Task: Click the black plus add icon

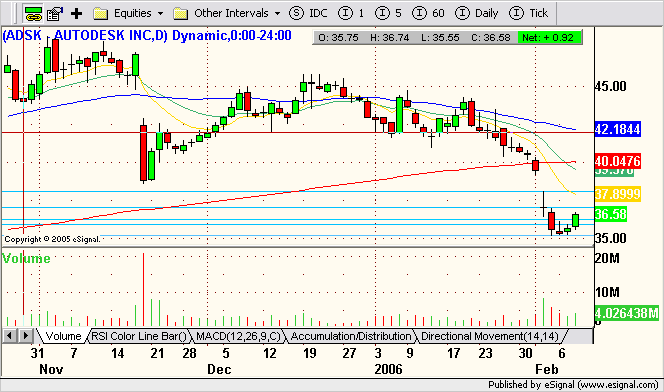Action: pyautogui.click(x=76, y=14)
